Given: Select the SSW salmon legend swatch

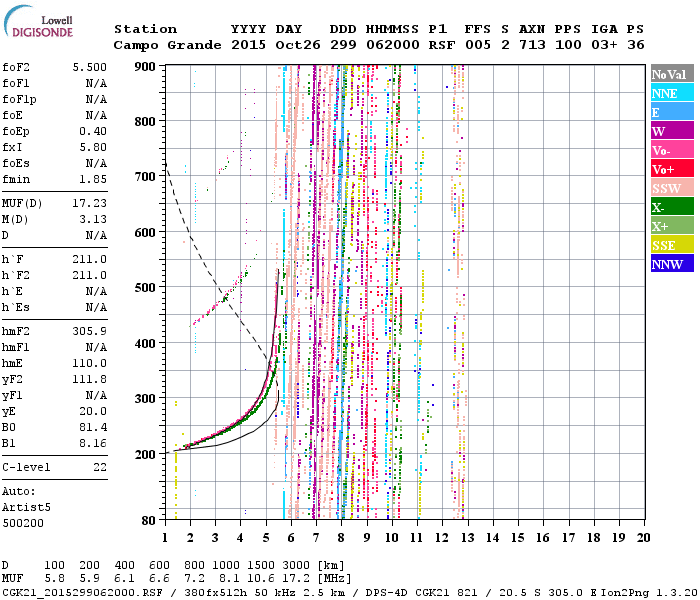Looking at the screenshot, I should [672, 187].
